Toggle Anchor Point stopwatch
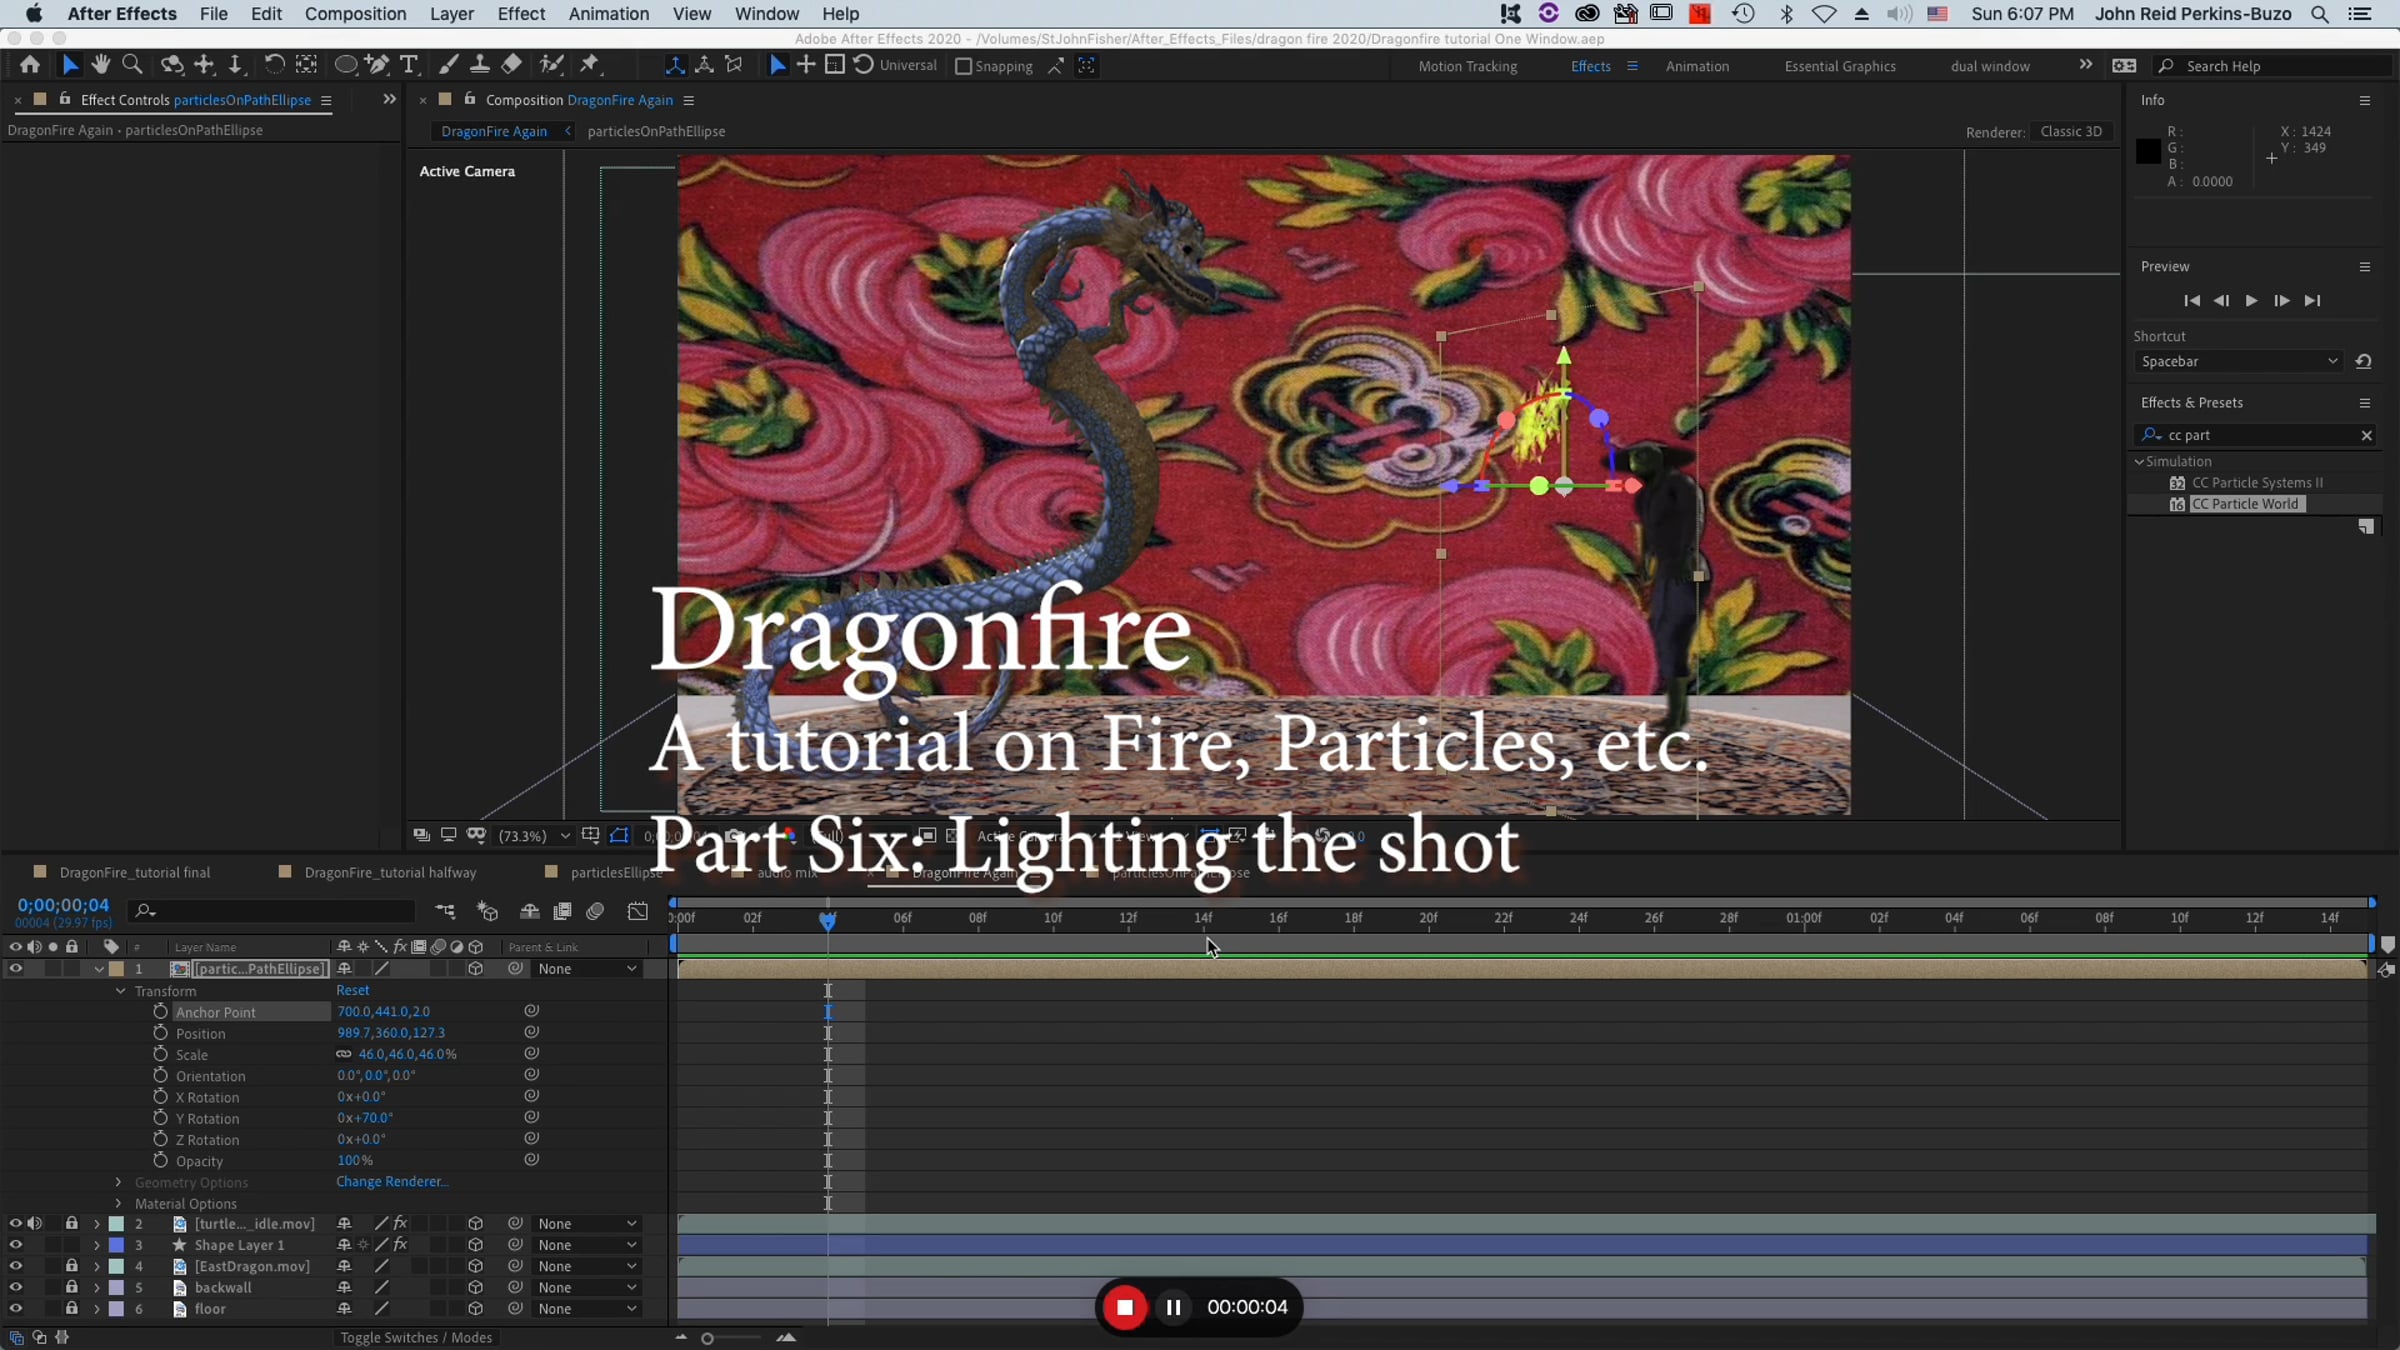This screenshot has height=1350, width=2400. pyautogui.click(x=160, y=1012)
